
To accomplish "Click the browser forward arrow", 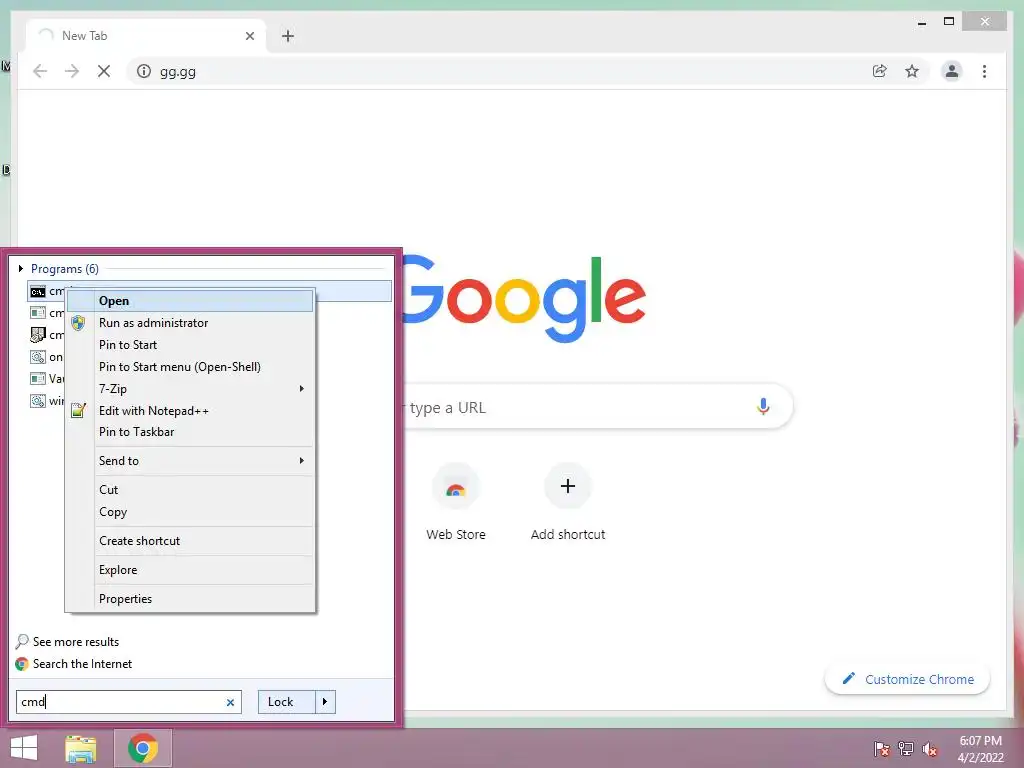I will tap(72, 71).
